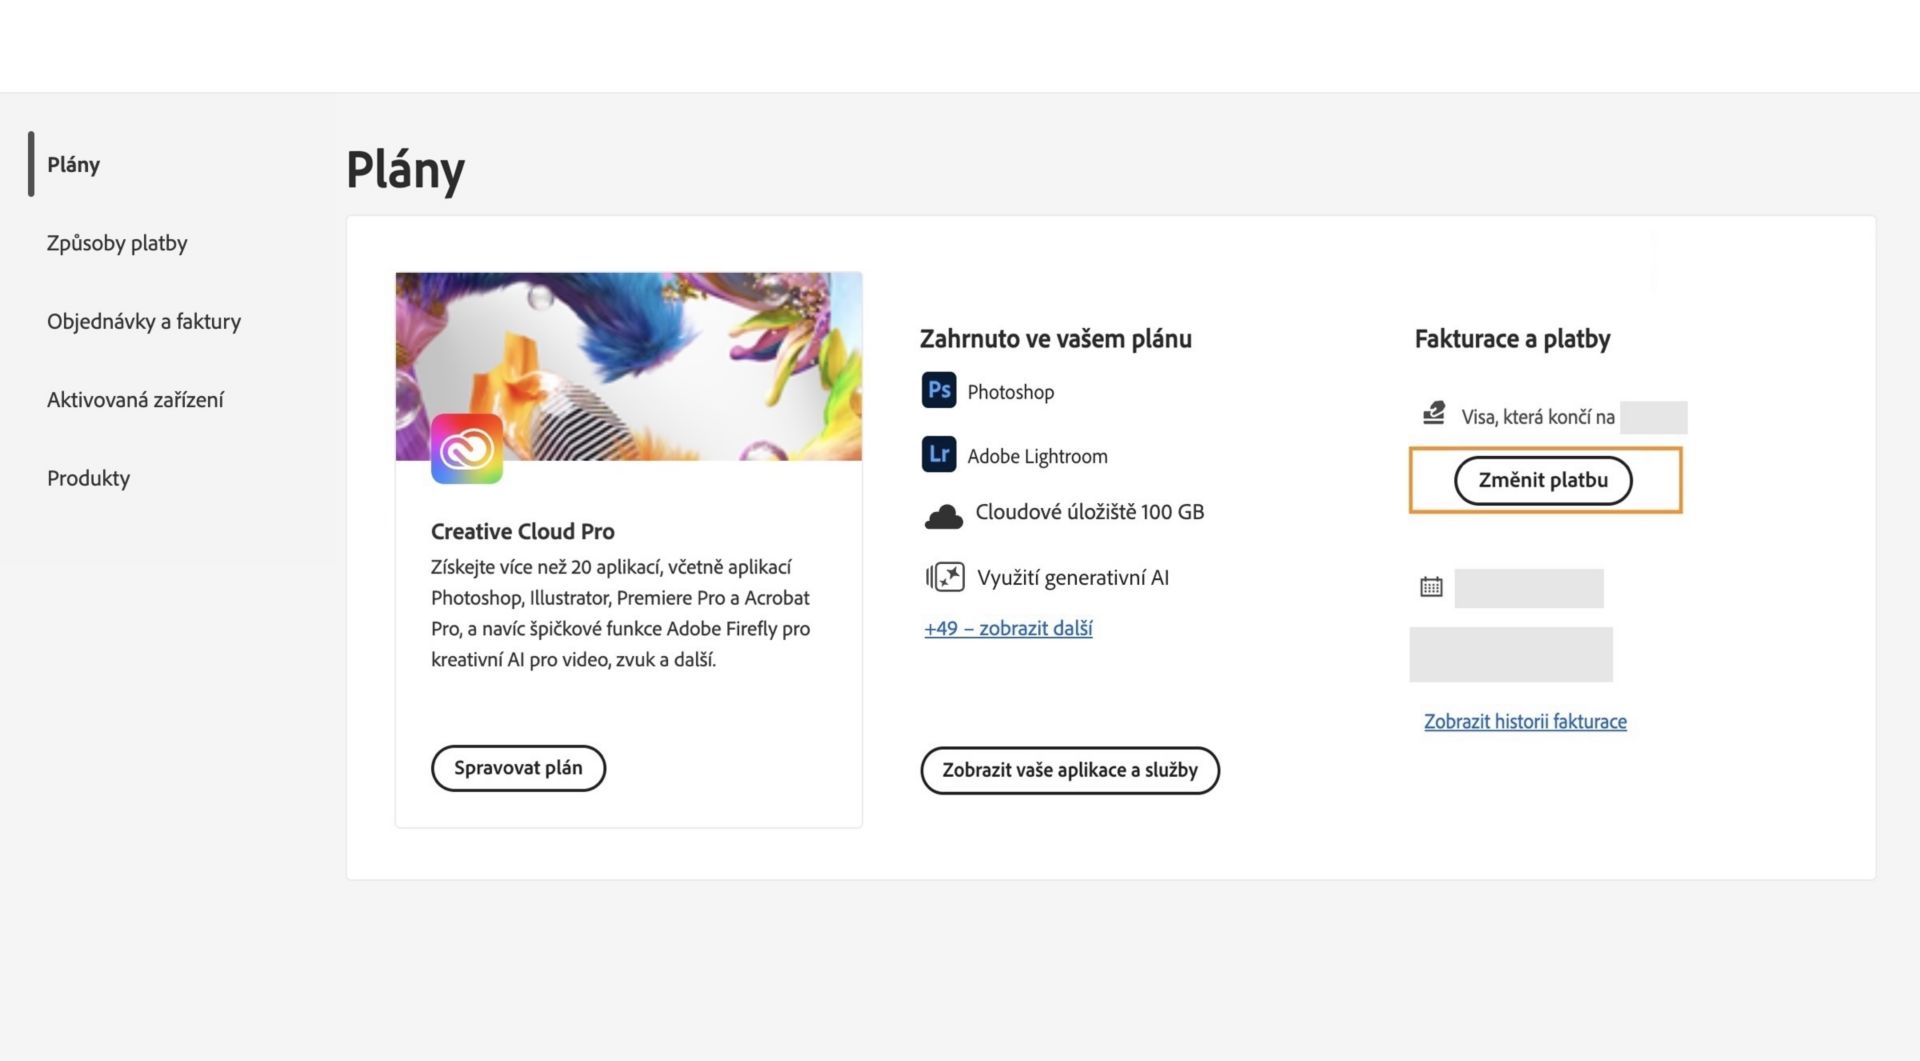The height and width of the screenshot is (1061, 1920).
Task: Open Objednávky a faktury section
Action: (x=144, y=321)
